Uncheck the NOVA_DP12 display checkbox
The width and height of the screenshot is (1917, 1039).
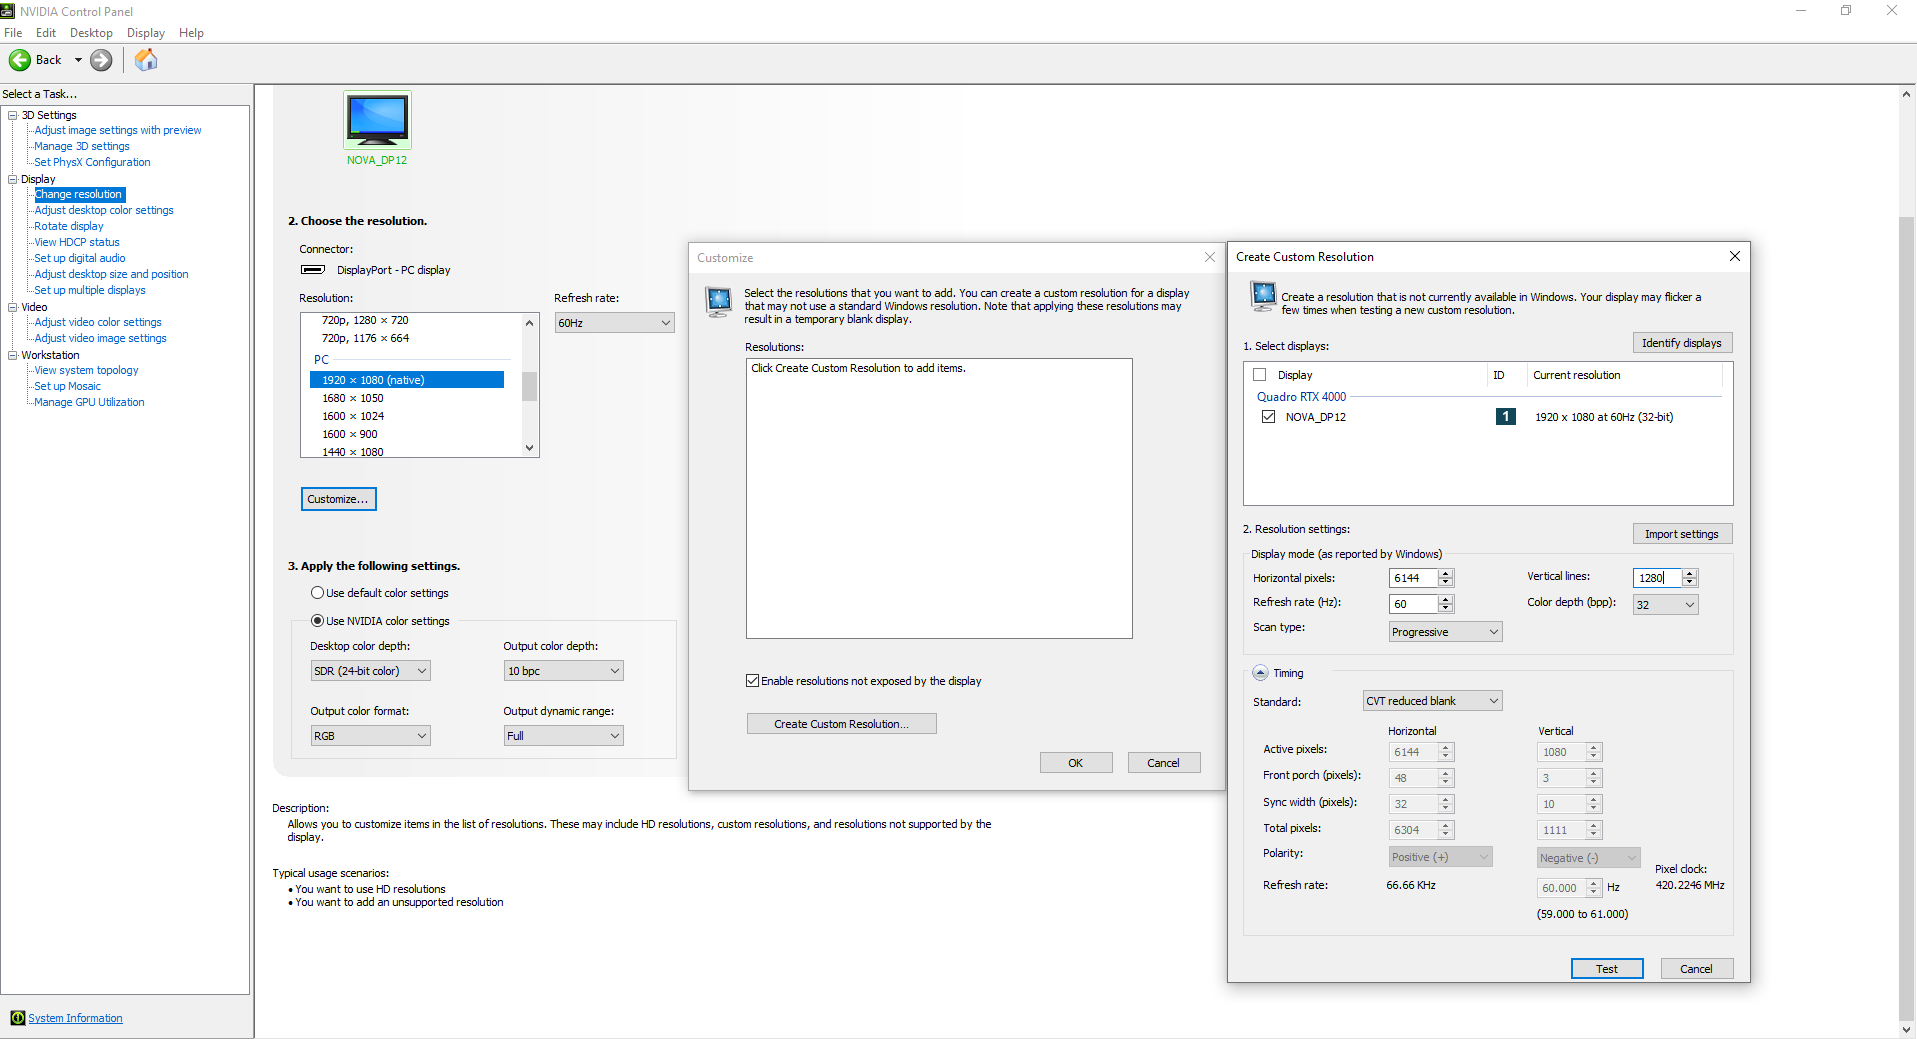click(x=1268, y=417)
